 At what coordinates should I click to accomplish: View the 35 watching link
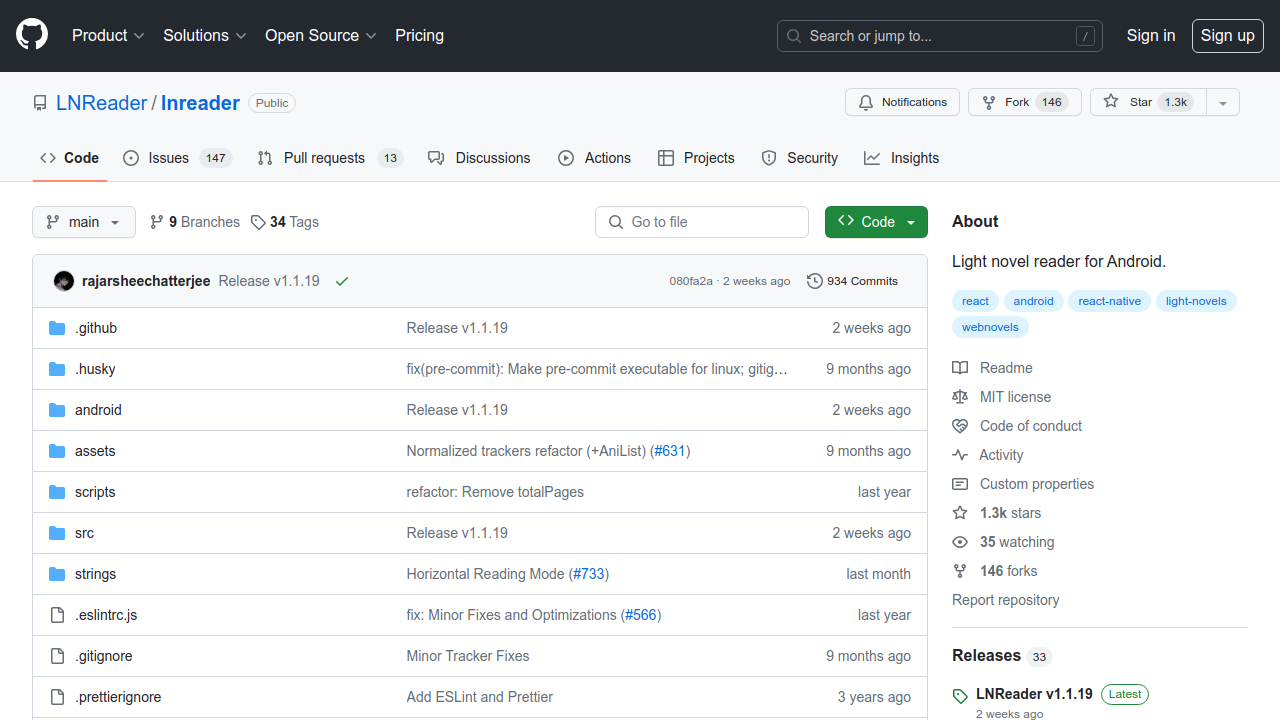[x=1003, y=542]
